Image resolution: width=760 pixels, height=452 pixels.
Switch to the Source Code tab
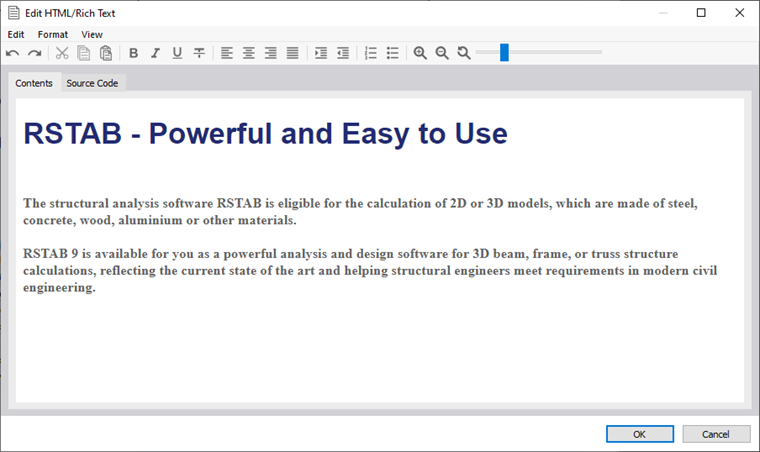click(92, 83)
